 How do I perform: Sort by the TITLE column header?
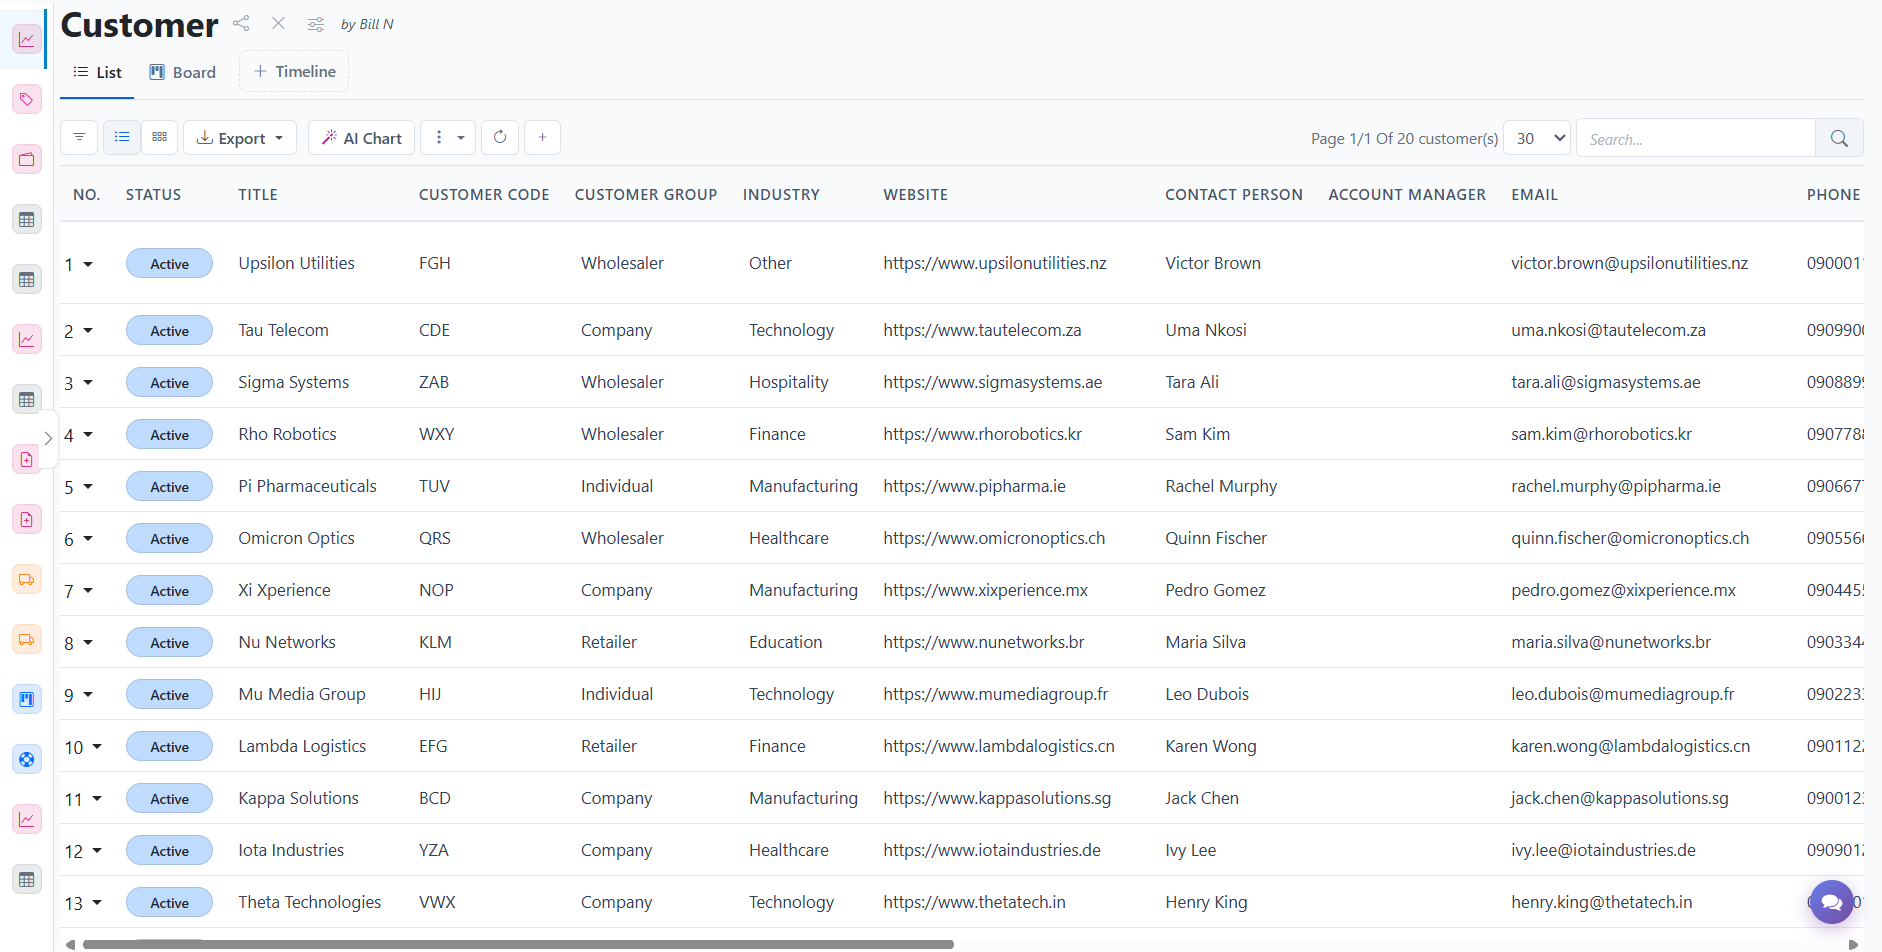coord(258,195)
